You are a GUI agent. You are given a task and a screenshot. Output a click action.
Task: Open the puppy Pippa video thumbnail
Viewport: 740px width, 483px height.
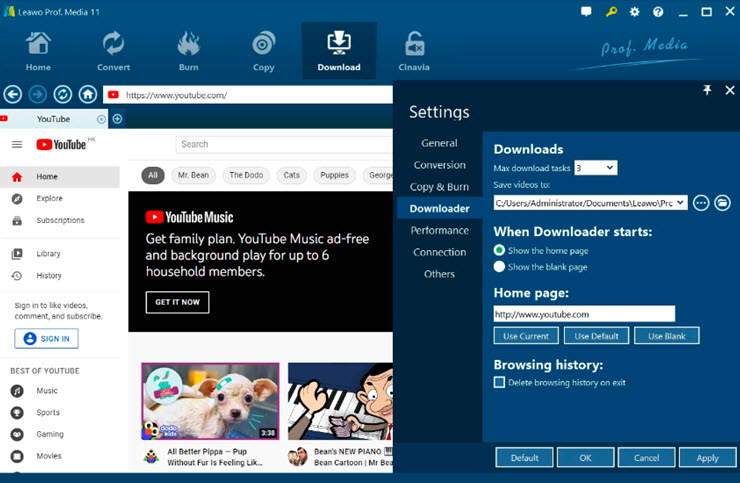[210, 401]
